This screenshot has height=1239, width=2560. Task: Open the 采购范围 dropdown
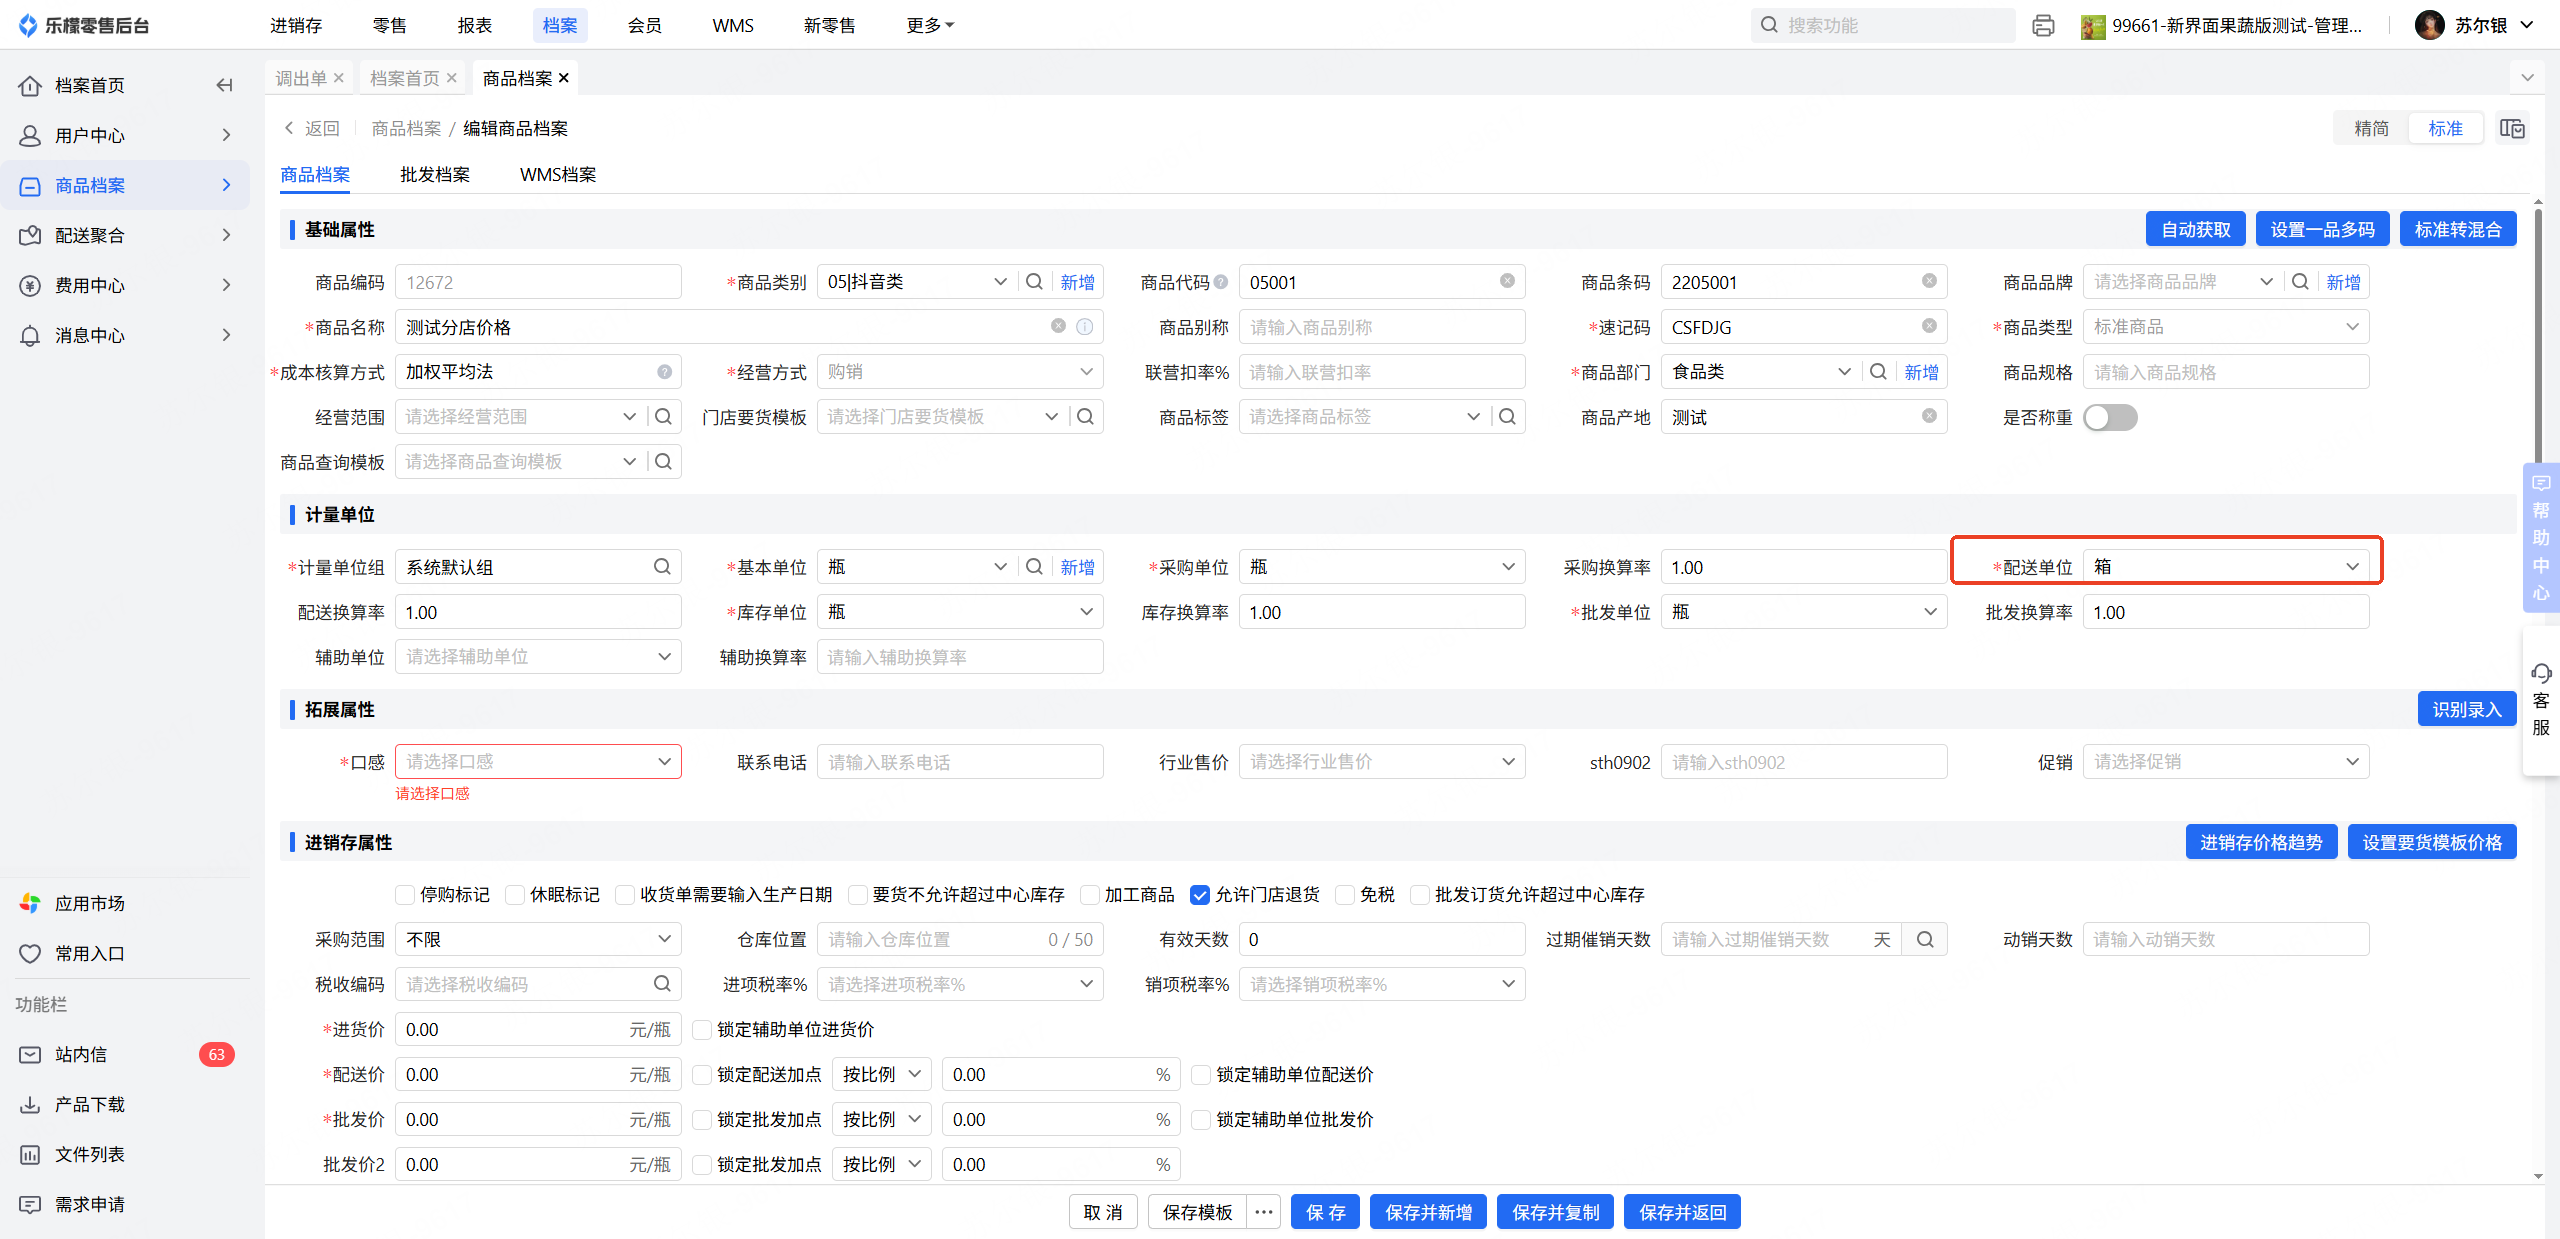point(538,939)
